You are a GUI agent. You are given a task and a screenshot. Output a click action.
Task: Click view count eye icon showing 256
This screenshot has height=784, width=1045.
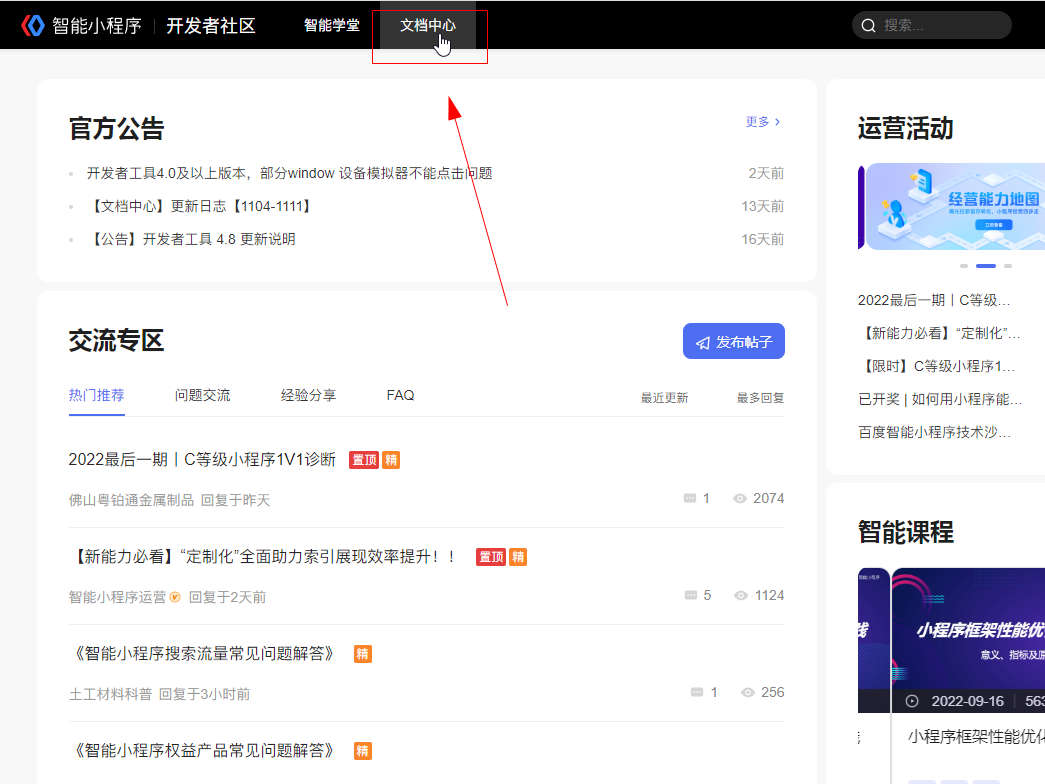click(748, 692)
